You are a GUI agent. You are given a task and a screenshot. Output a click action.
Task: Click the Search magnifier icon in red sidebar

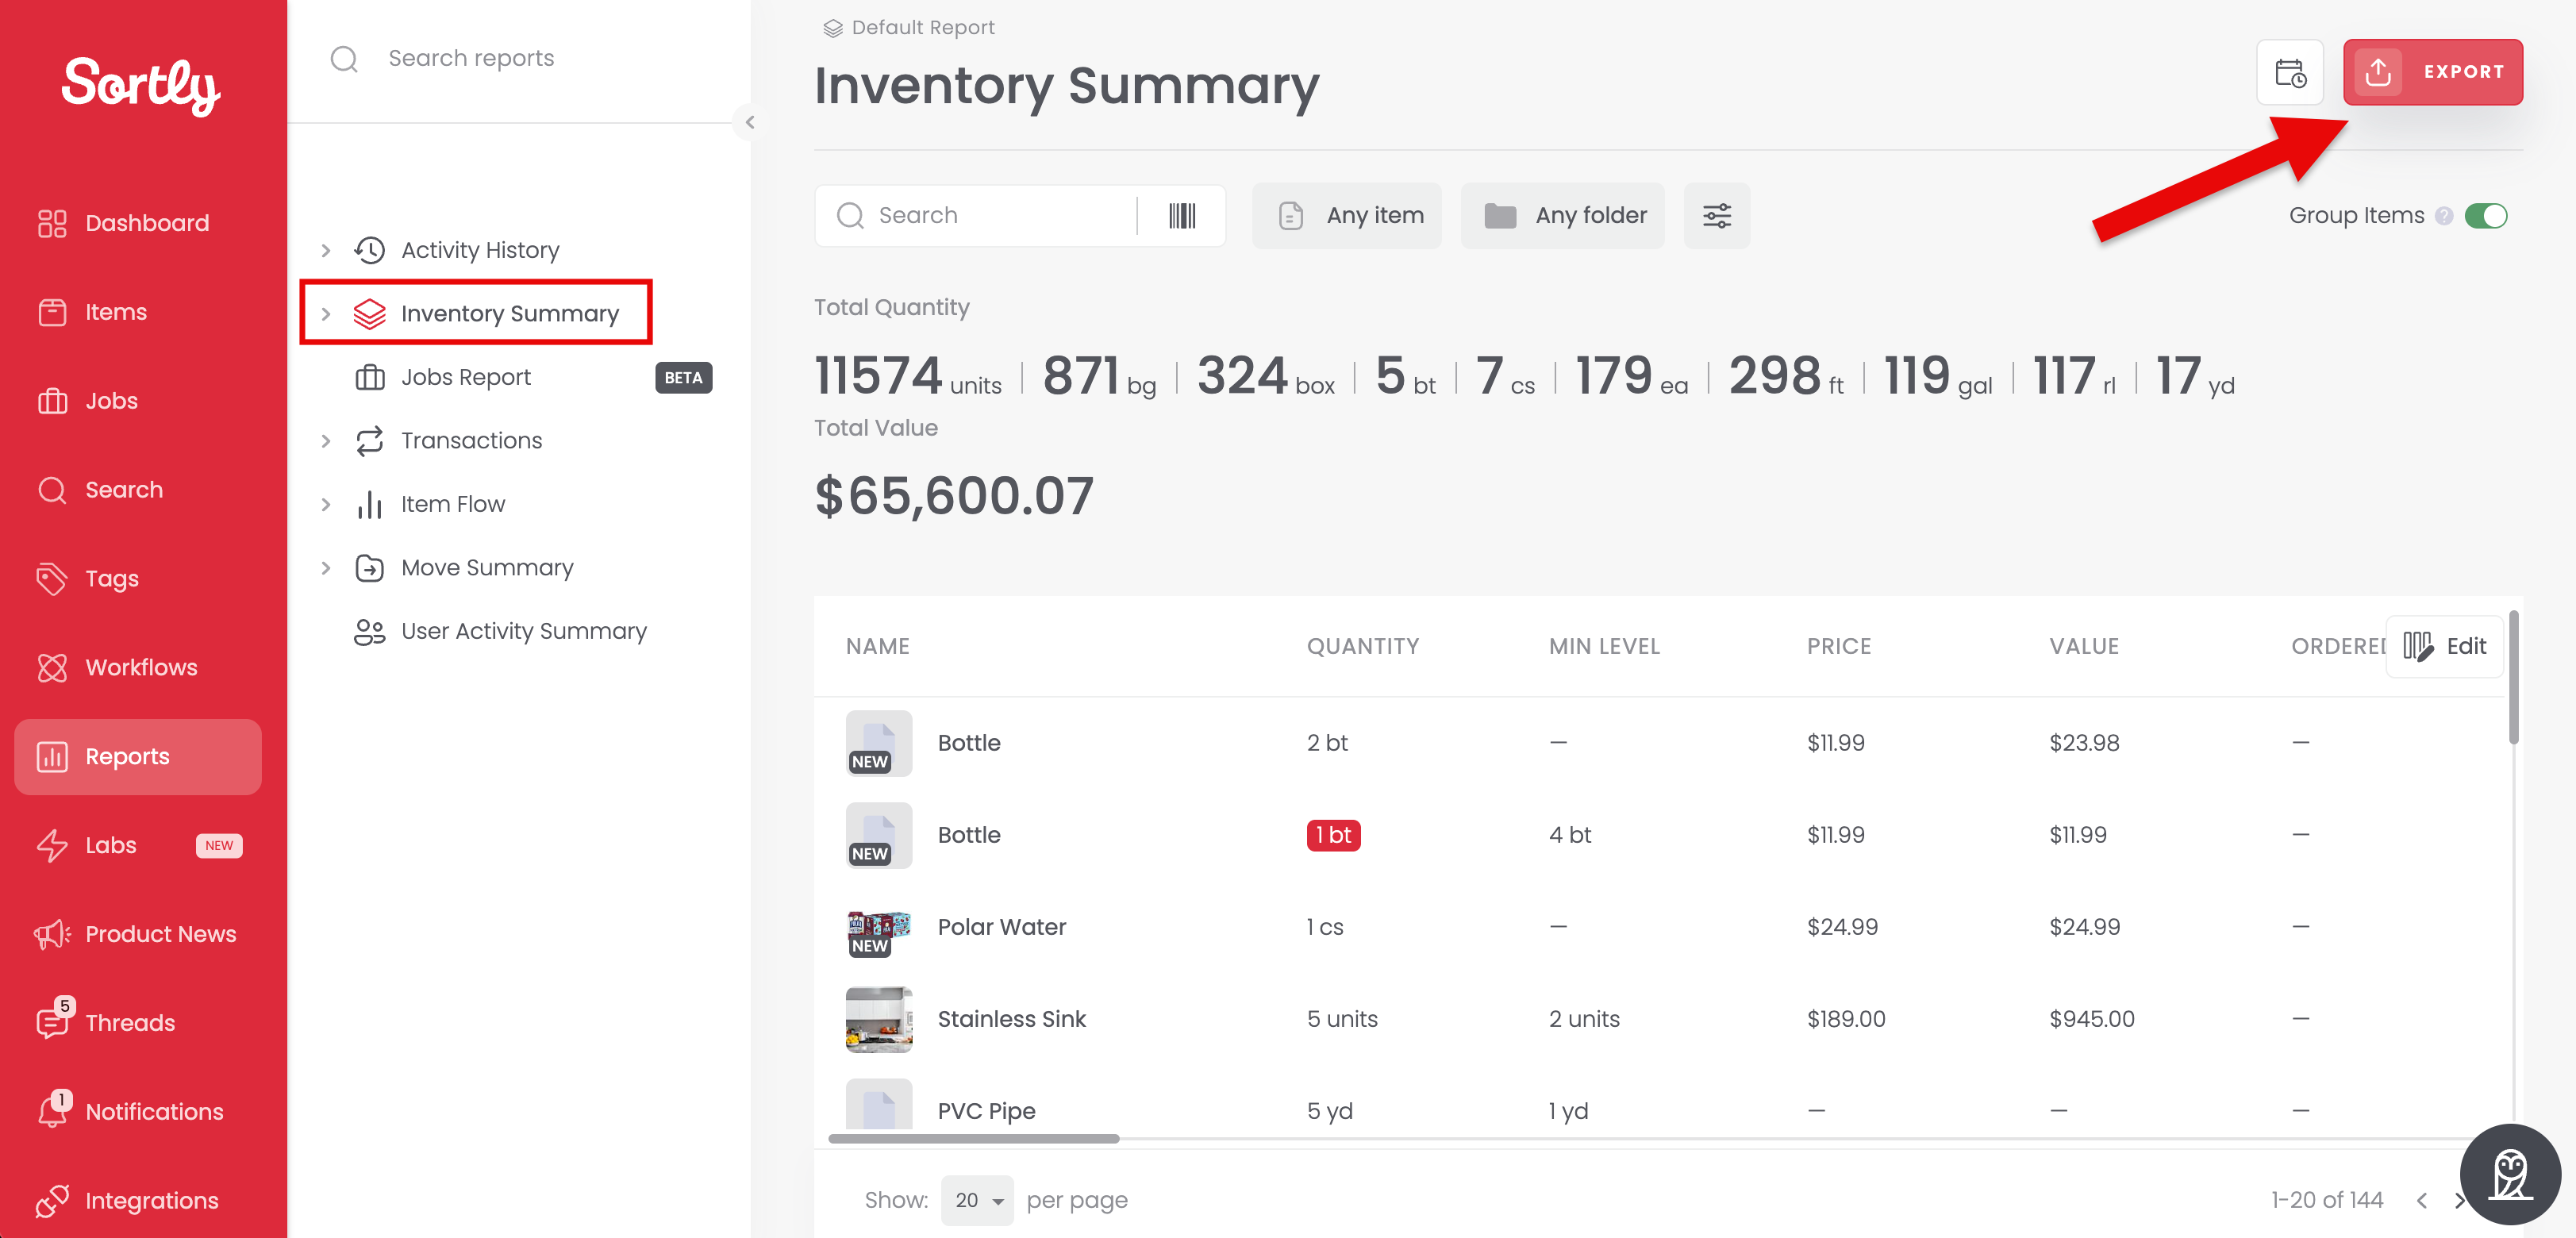pos(52,490)
